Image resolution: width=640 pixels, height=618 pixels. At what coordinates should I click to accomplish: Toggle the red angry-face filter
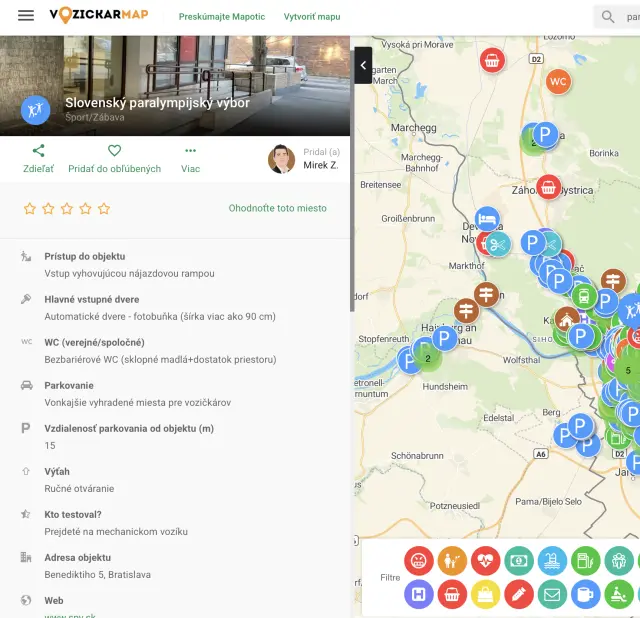click(419, 560)
